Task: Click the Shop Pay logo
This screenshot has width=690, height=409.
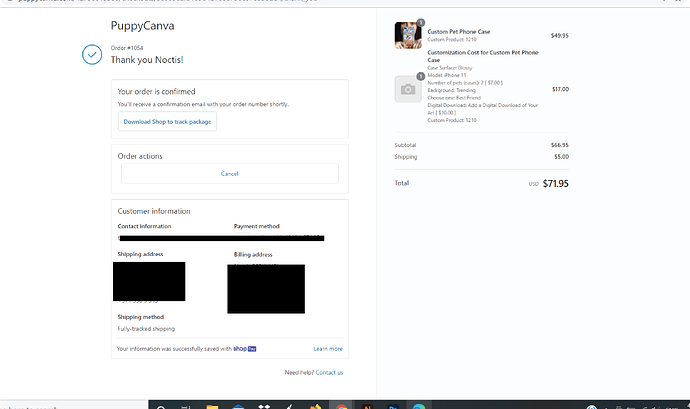Action: click(245, 349)
